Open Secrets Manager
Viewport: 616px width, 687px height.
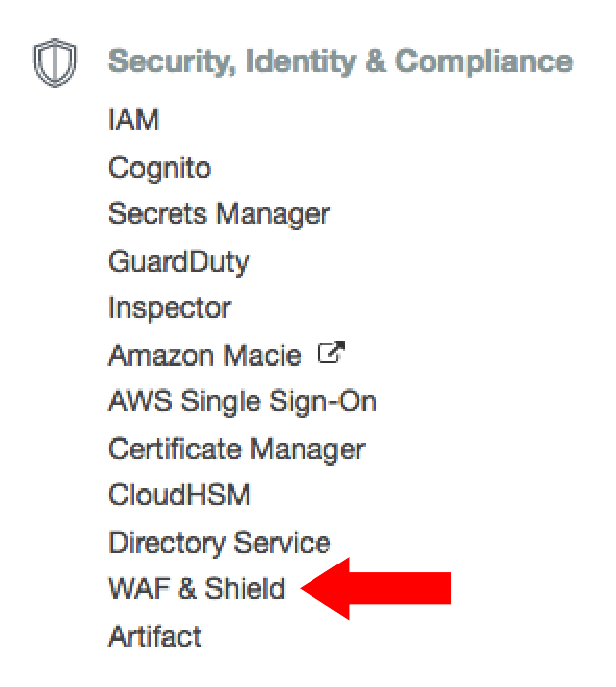[219, 215]
